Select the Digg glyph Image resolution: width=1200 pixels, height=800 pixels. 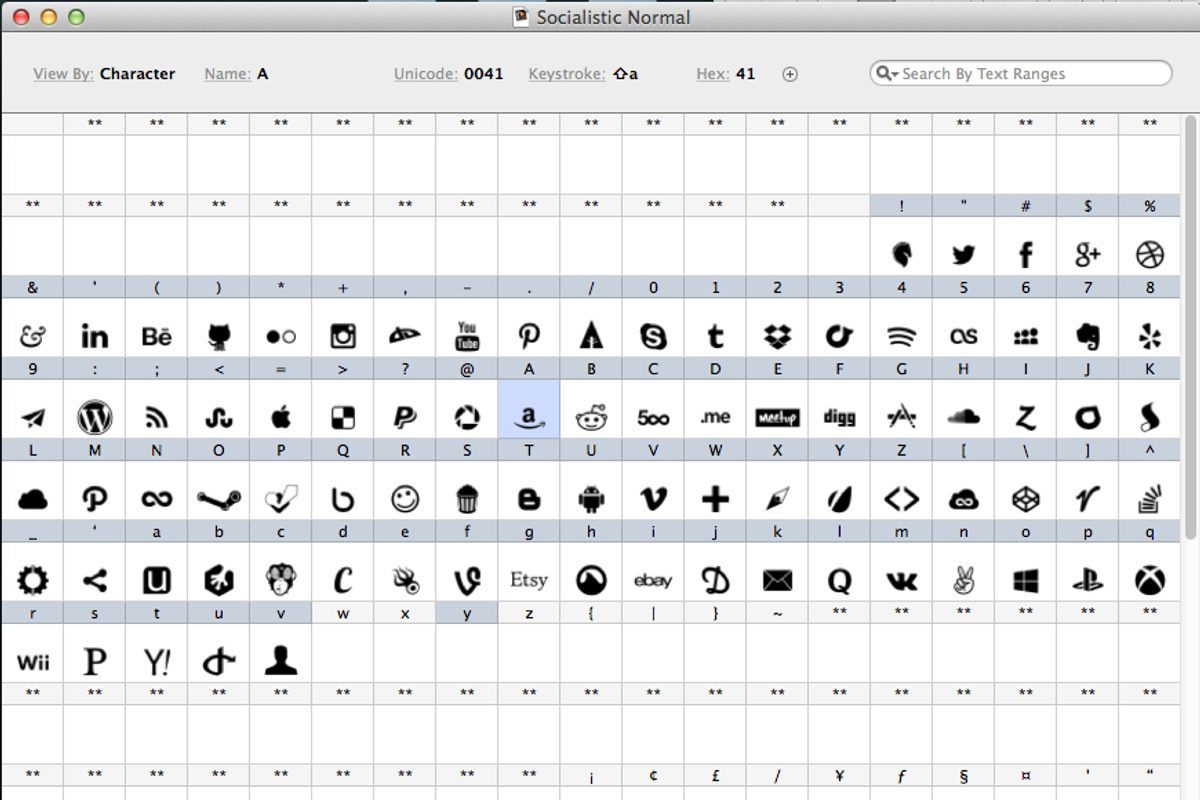(839, 418)
